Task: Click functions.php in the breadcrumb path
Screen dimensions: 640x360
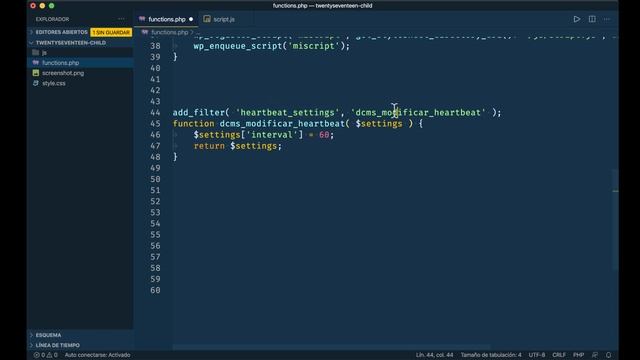Action: pos(169,32)
